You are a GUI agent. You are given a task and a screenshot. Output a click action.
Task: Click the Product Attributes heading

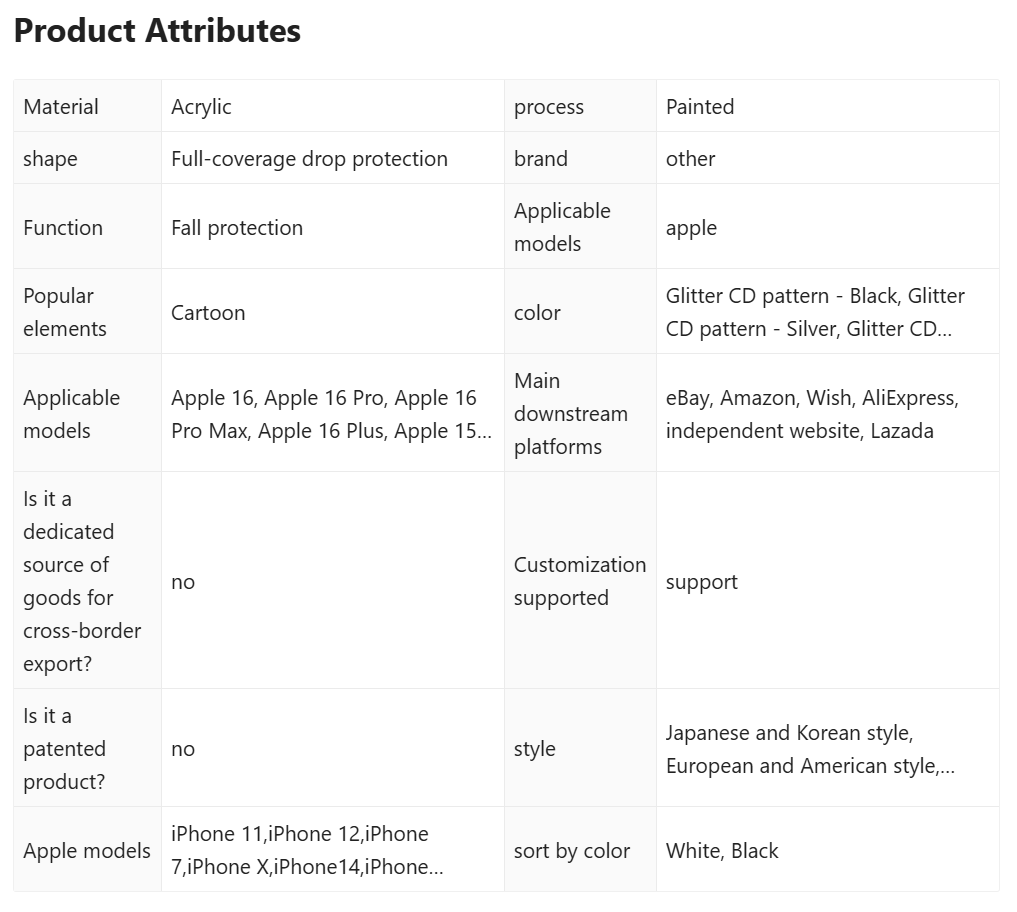coord(157,30)
